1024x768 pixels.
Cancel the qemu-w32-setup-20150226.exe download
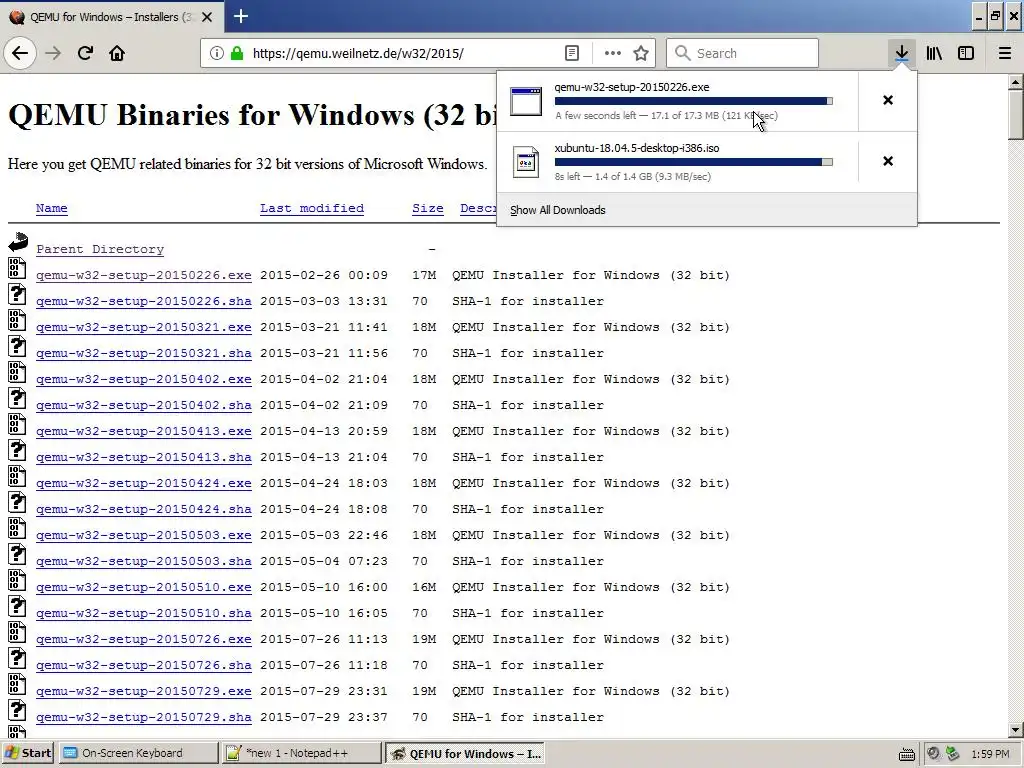(888, 100)
